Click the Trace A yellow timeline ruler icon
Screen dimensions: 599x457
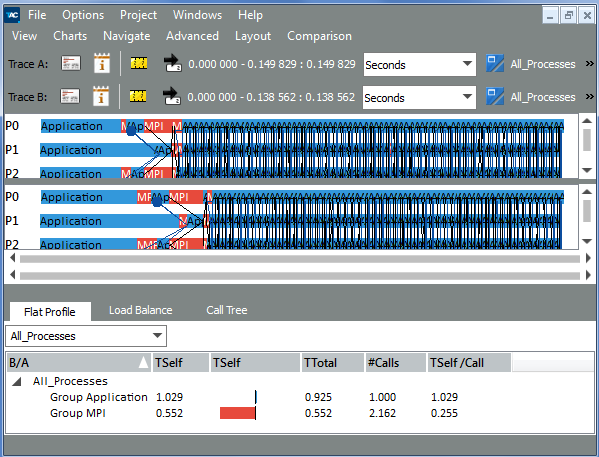[139, 63]
